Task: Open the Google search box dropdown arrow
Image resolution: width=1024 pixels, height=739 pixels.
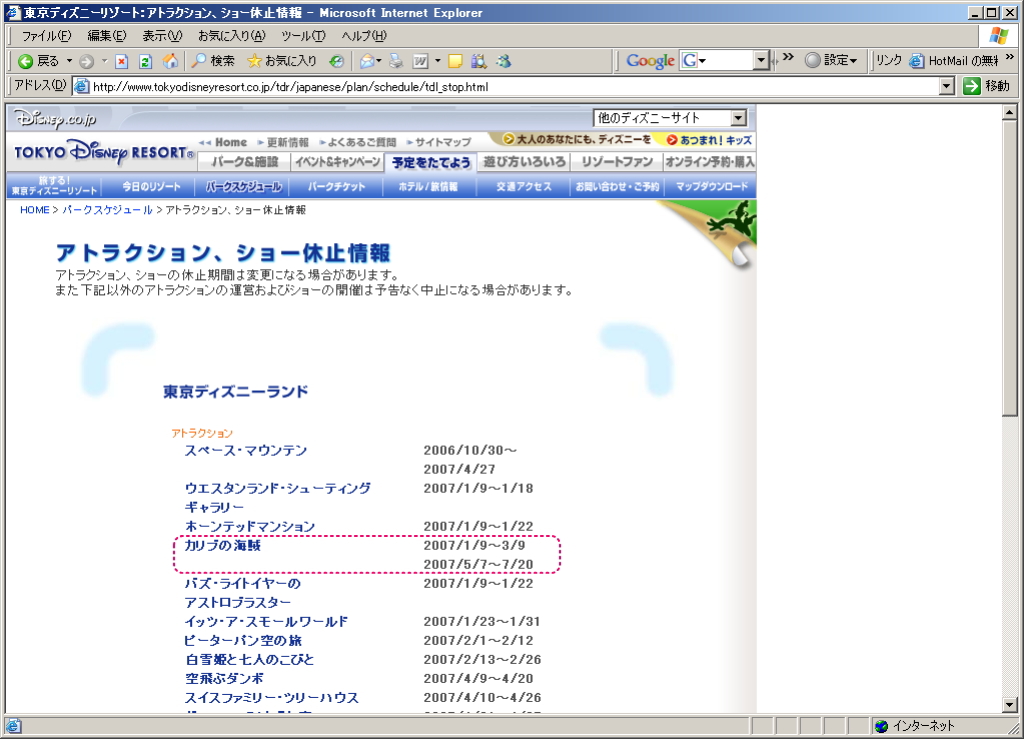Action: point(761,61)
